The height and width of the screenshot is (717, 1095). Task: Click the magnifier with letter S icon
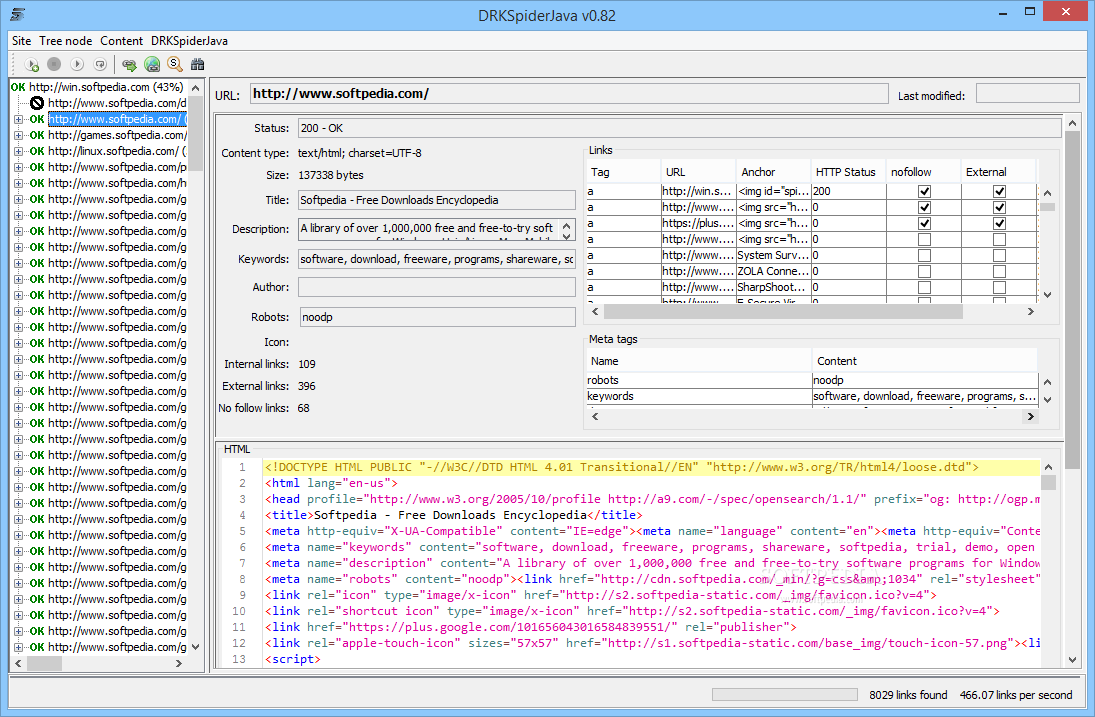click(175, 64)
